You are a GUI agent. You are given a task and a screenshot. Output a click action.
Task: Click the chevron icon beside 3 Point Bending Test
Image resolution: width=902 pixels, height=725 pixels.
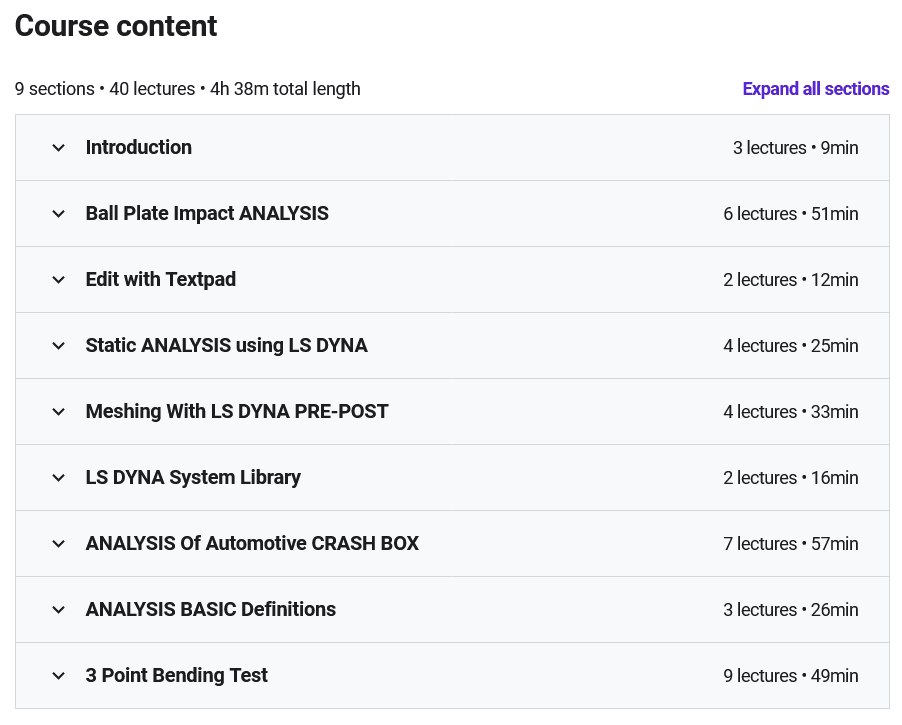point(59,676)
